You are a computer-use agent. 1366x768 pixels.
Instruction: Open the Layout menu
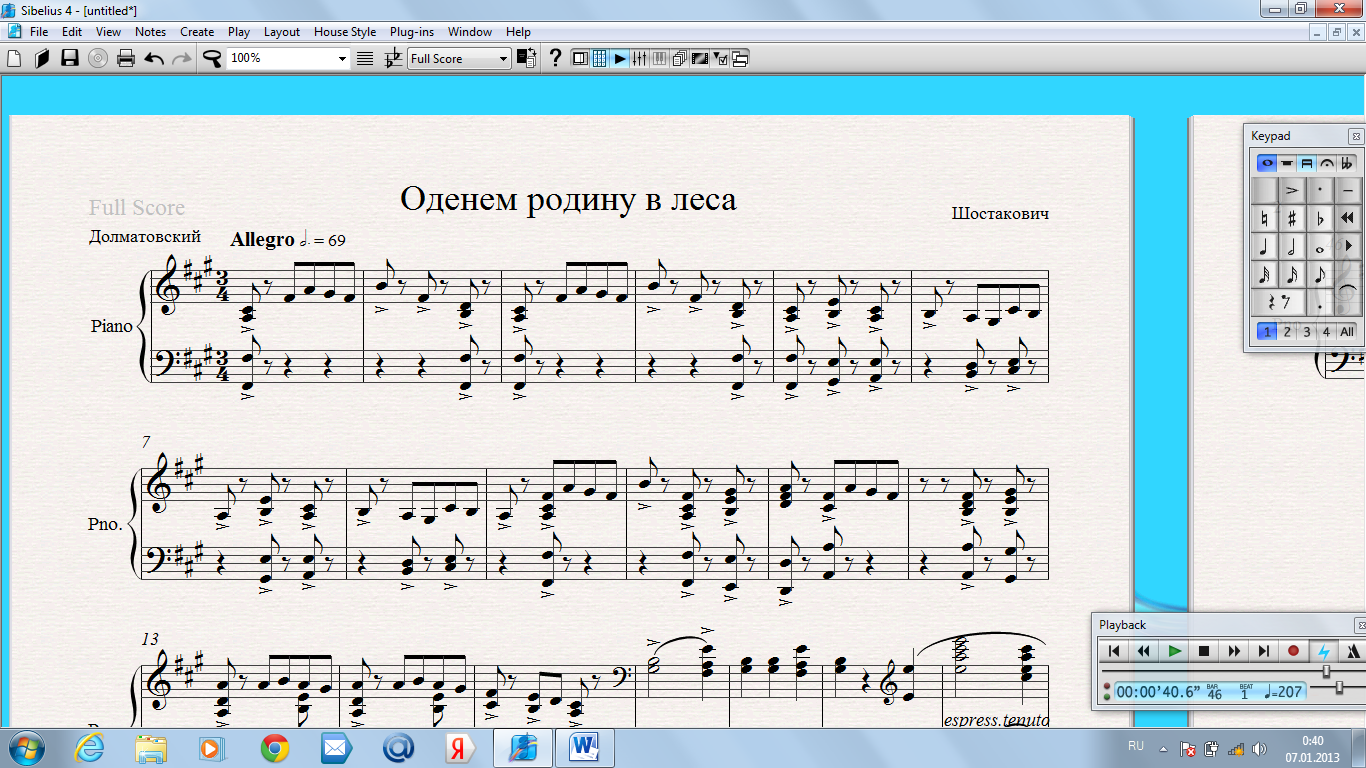click(282, 32)
